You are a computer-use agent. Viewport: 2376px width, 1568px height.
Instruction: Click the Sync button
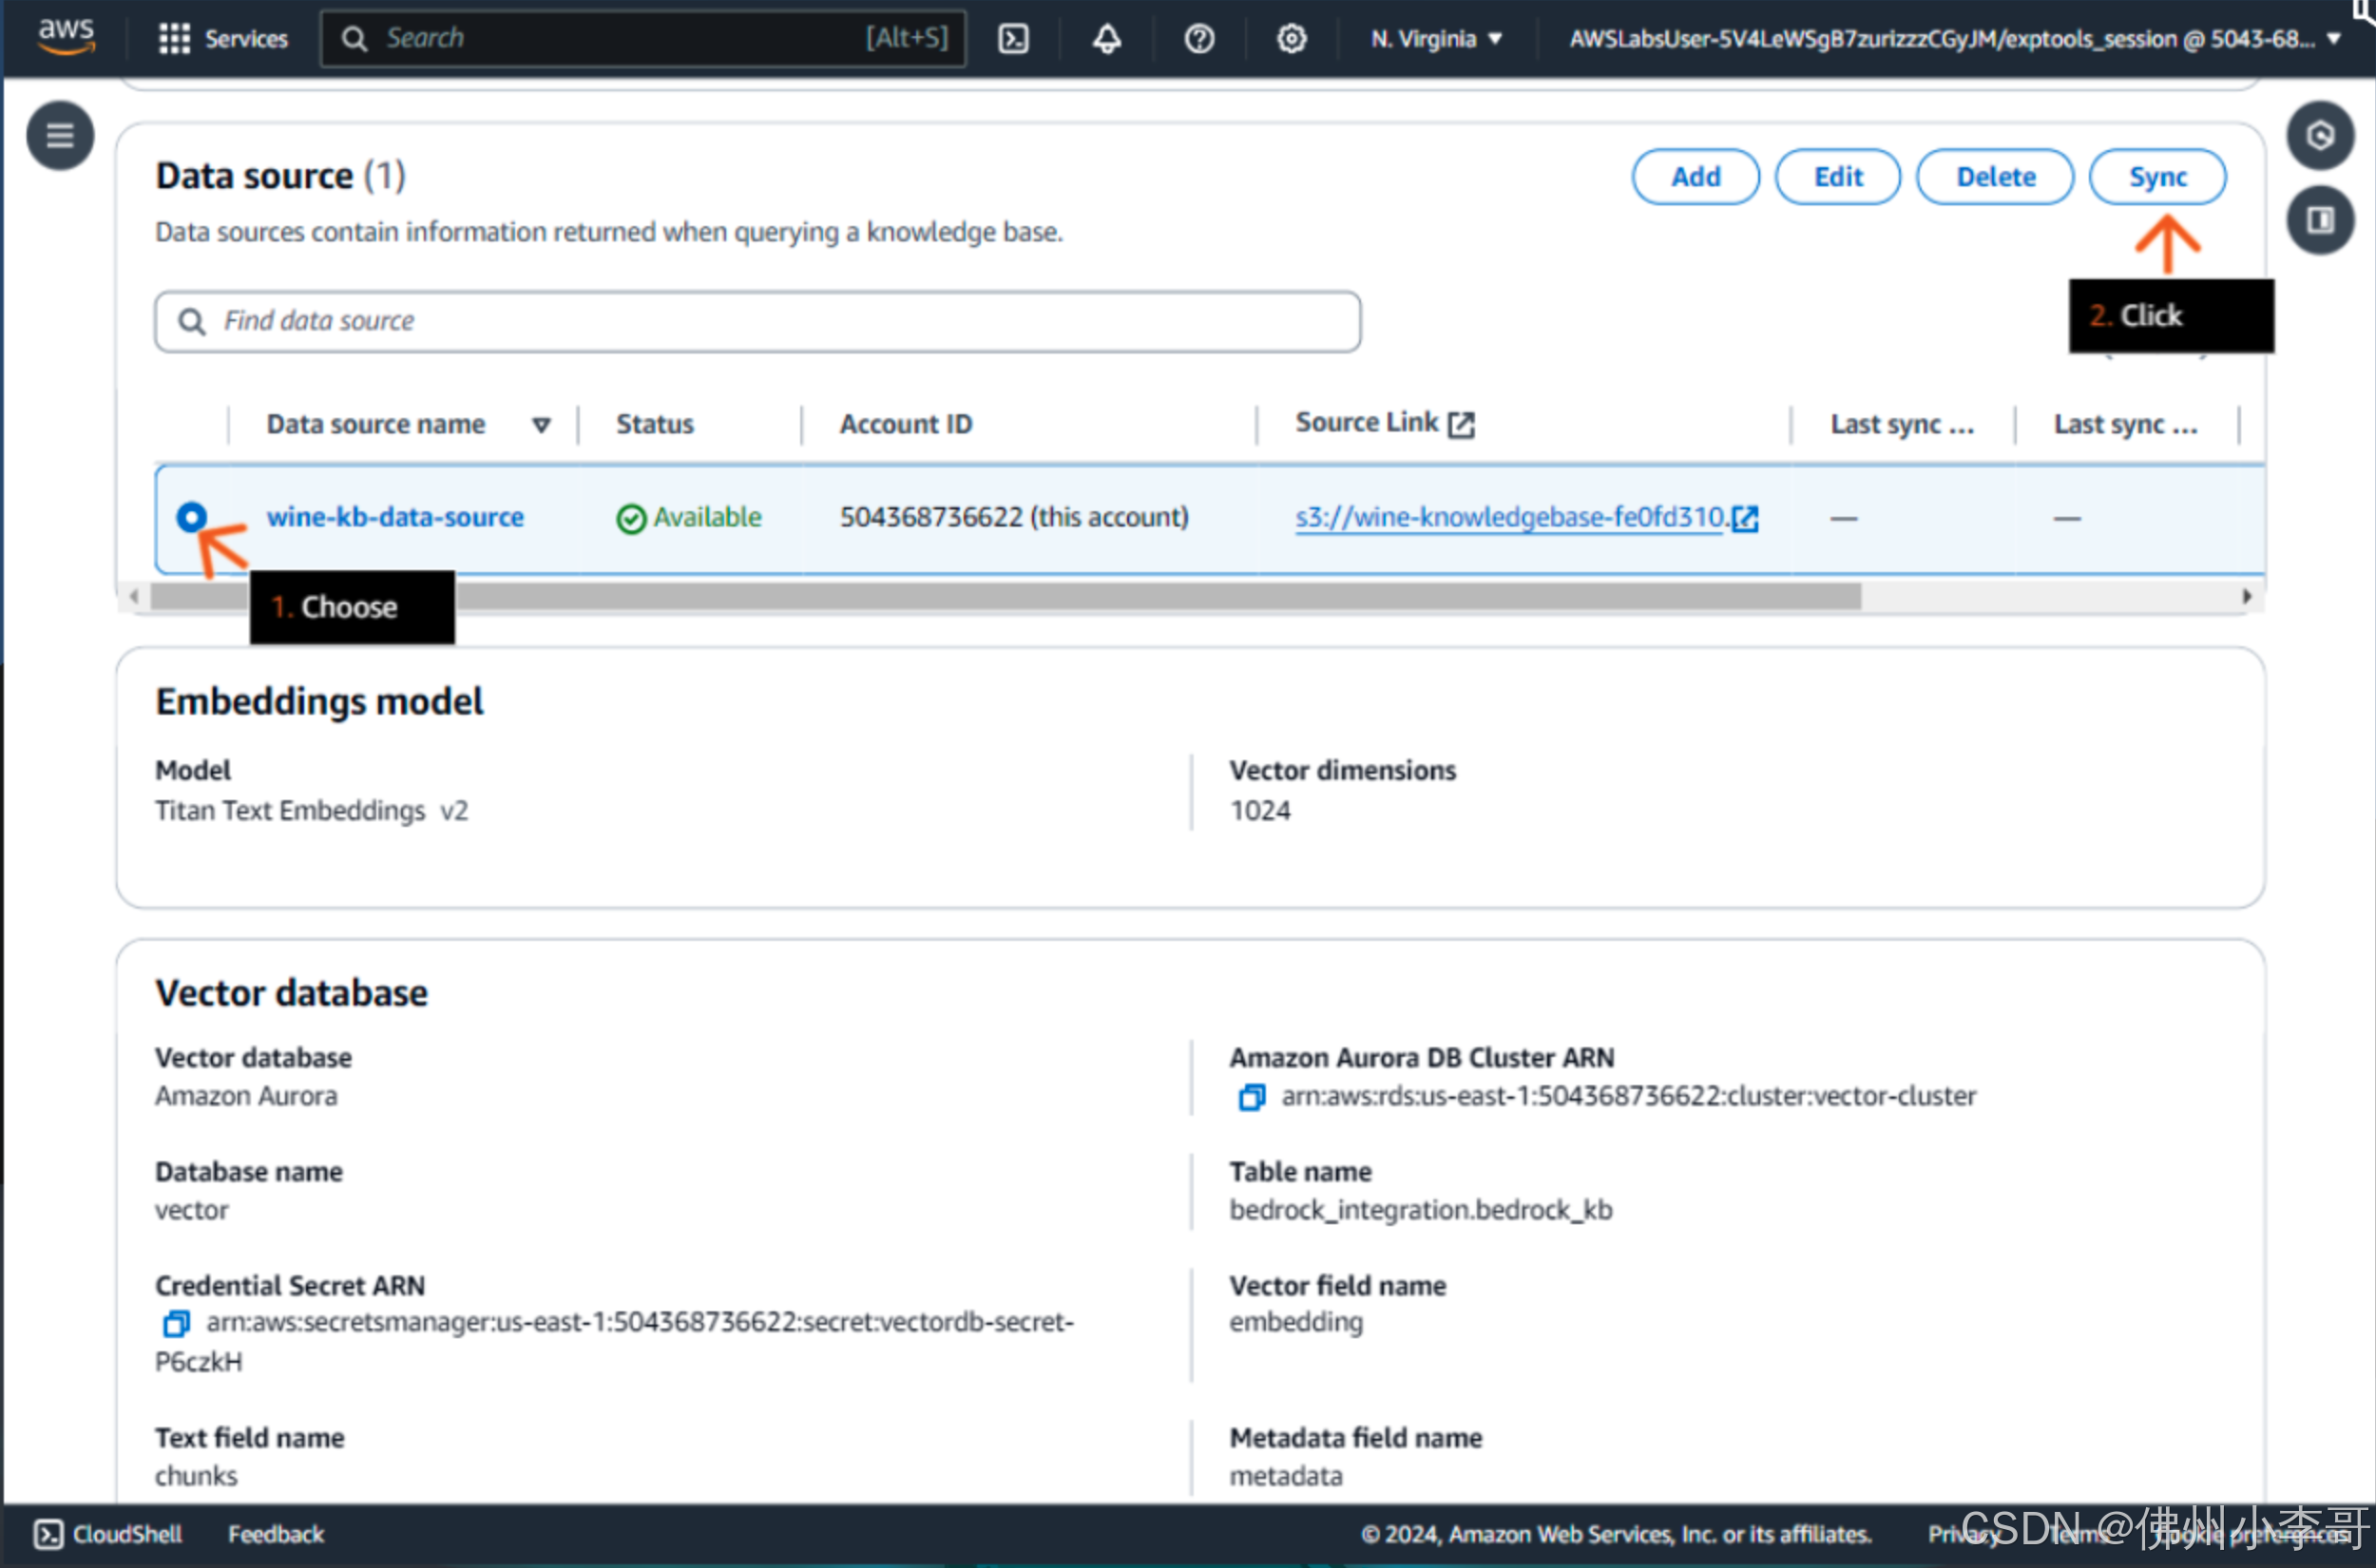coord(2158,177)
